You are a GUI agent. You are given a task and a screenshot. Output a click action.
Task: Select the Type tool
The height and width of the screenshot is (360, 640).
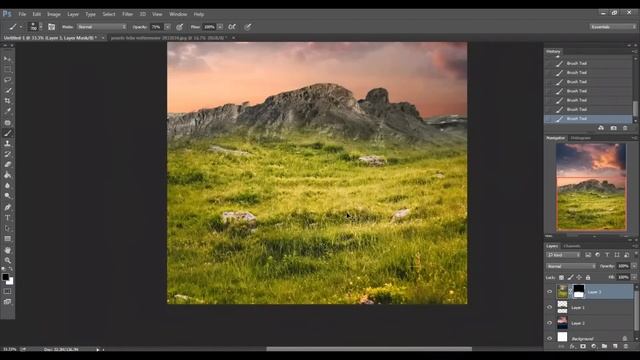coord(7,218)
